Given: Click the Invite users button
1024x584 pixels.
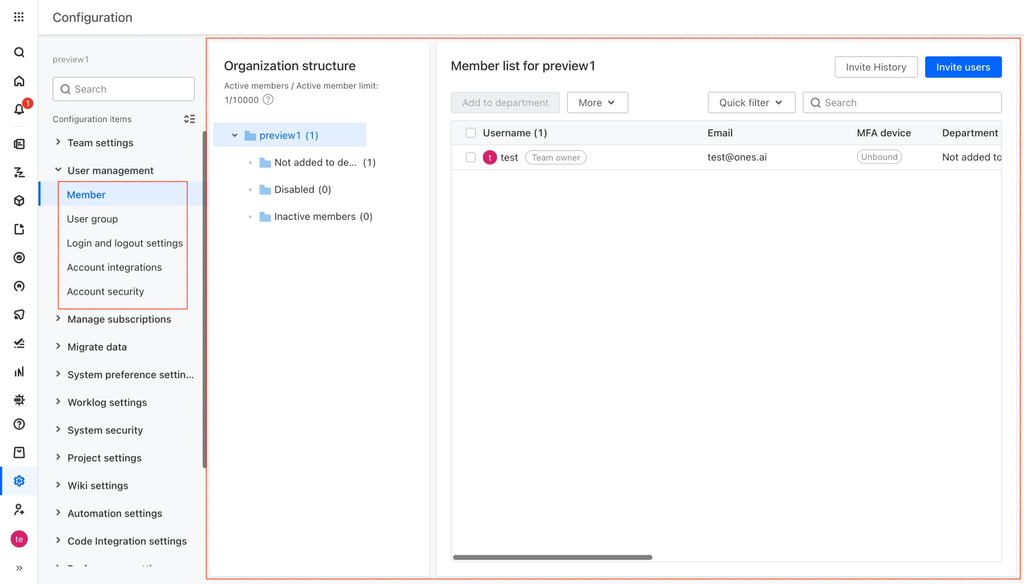Looking at the screenshot, I should [963, 67].
